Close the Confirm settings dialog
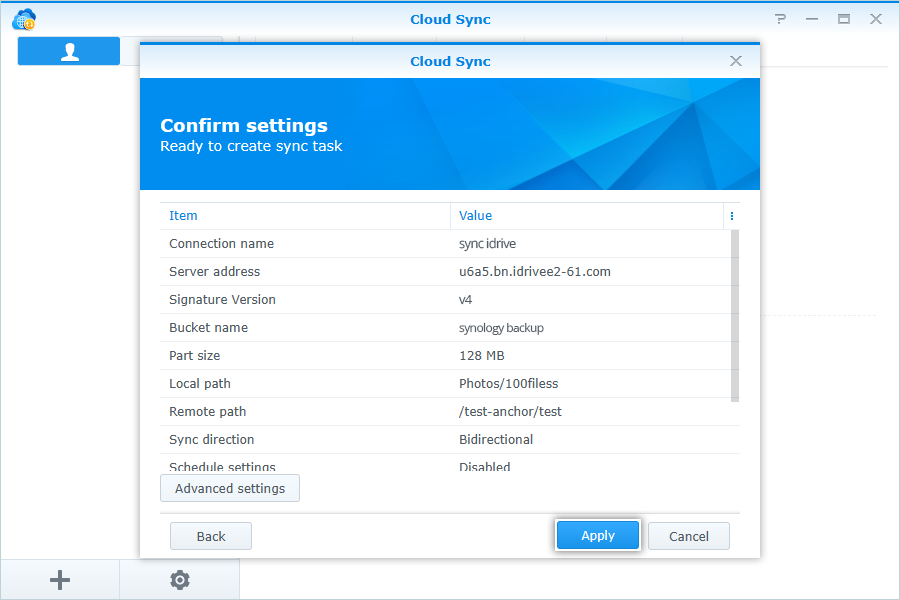The width and height of the screenshot is (900, 600). click(x=736, y=61)
